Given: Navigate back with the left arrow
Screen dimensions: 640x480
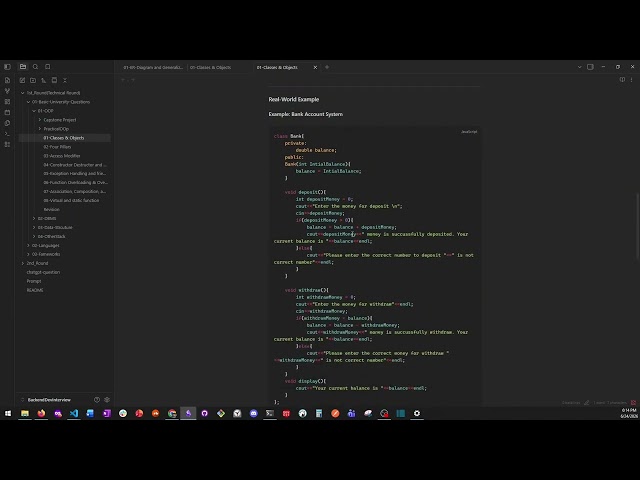Looking at the screenshot, I should [123, 80].
